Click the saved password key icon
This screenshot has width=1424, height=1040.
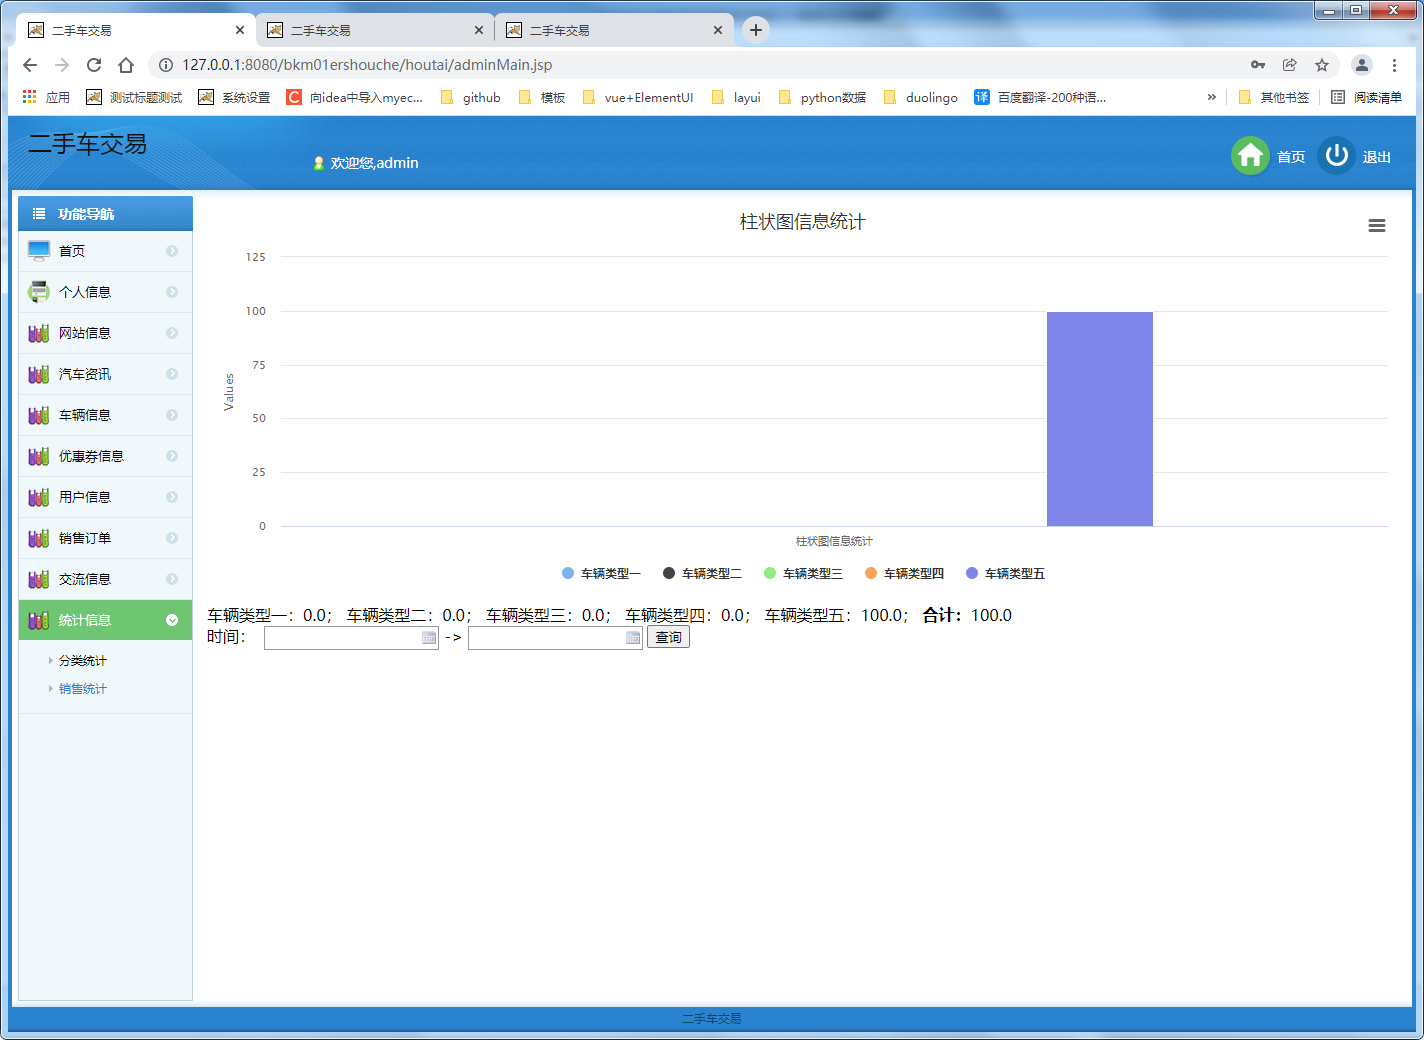pos(1258,65)
